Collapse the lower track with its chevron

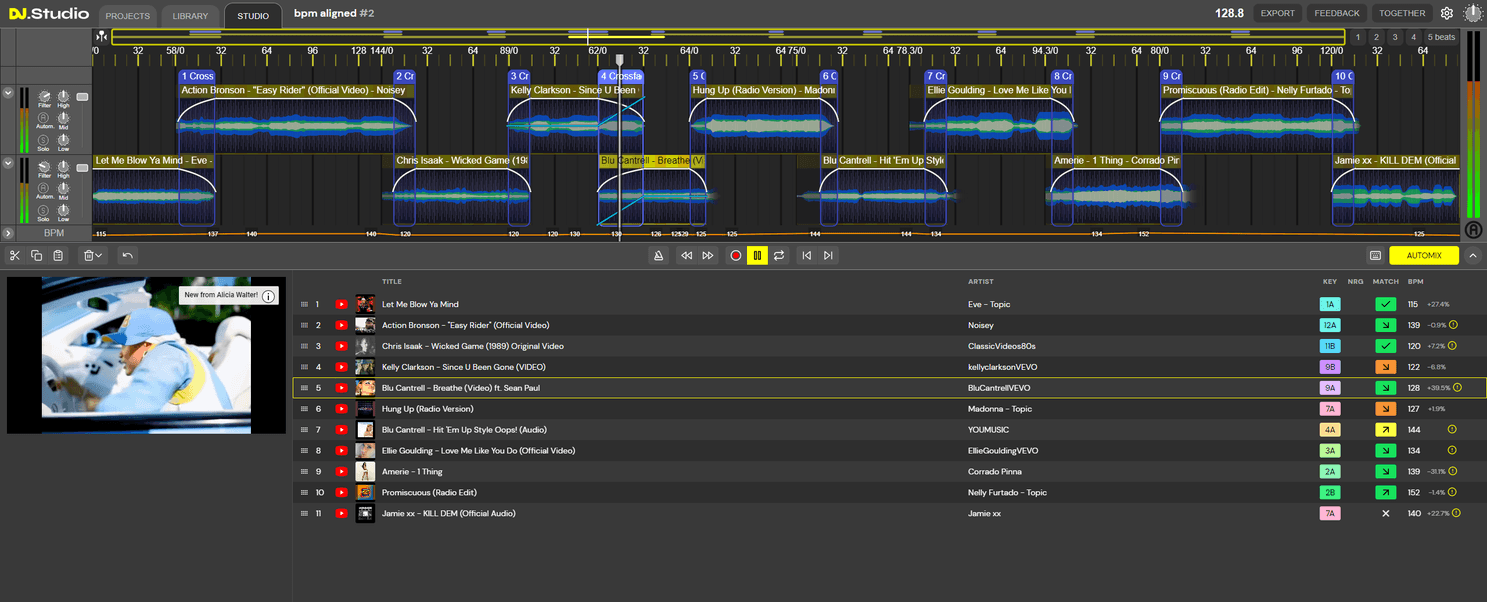click(8, 163)
